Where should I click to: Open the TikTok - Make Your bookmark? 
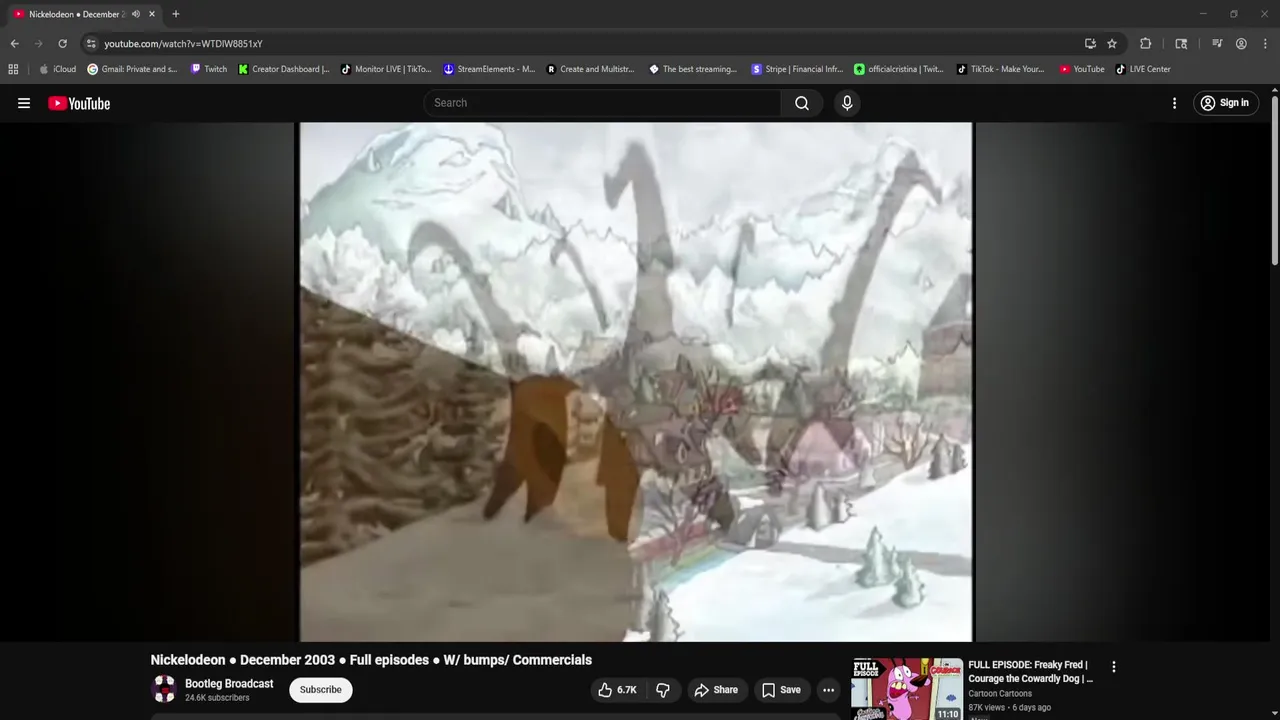tap(1001, 69)
